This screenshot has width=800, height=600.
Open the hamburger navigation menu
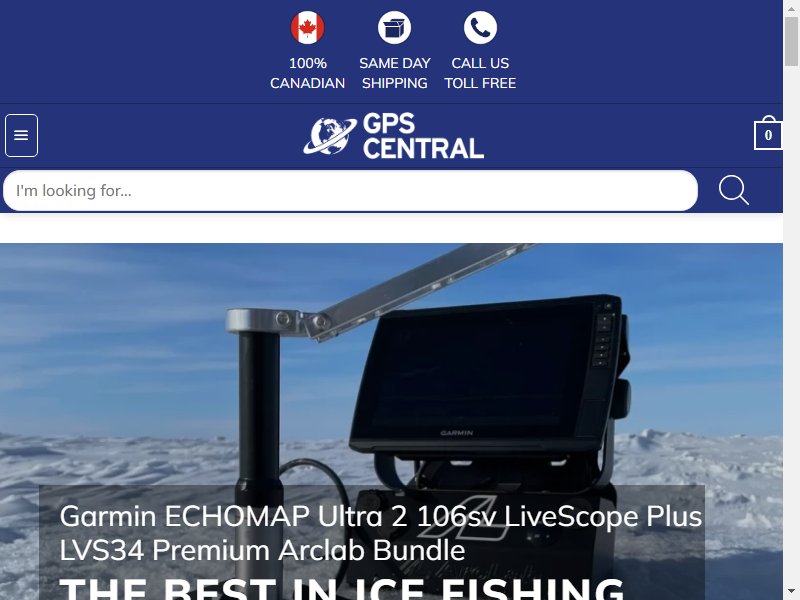click(21, 135)
